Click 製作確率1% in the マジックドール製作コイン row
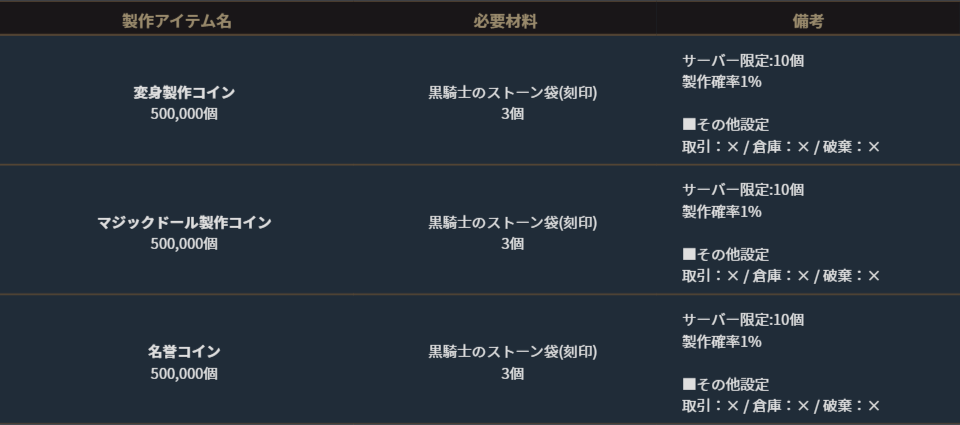 pos(722,211)
